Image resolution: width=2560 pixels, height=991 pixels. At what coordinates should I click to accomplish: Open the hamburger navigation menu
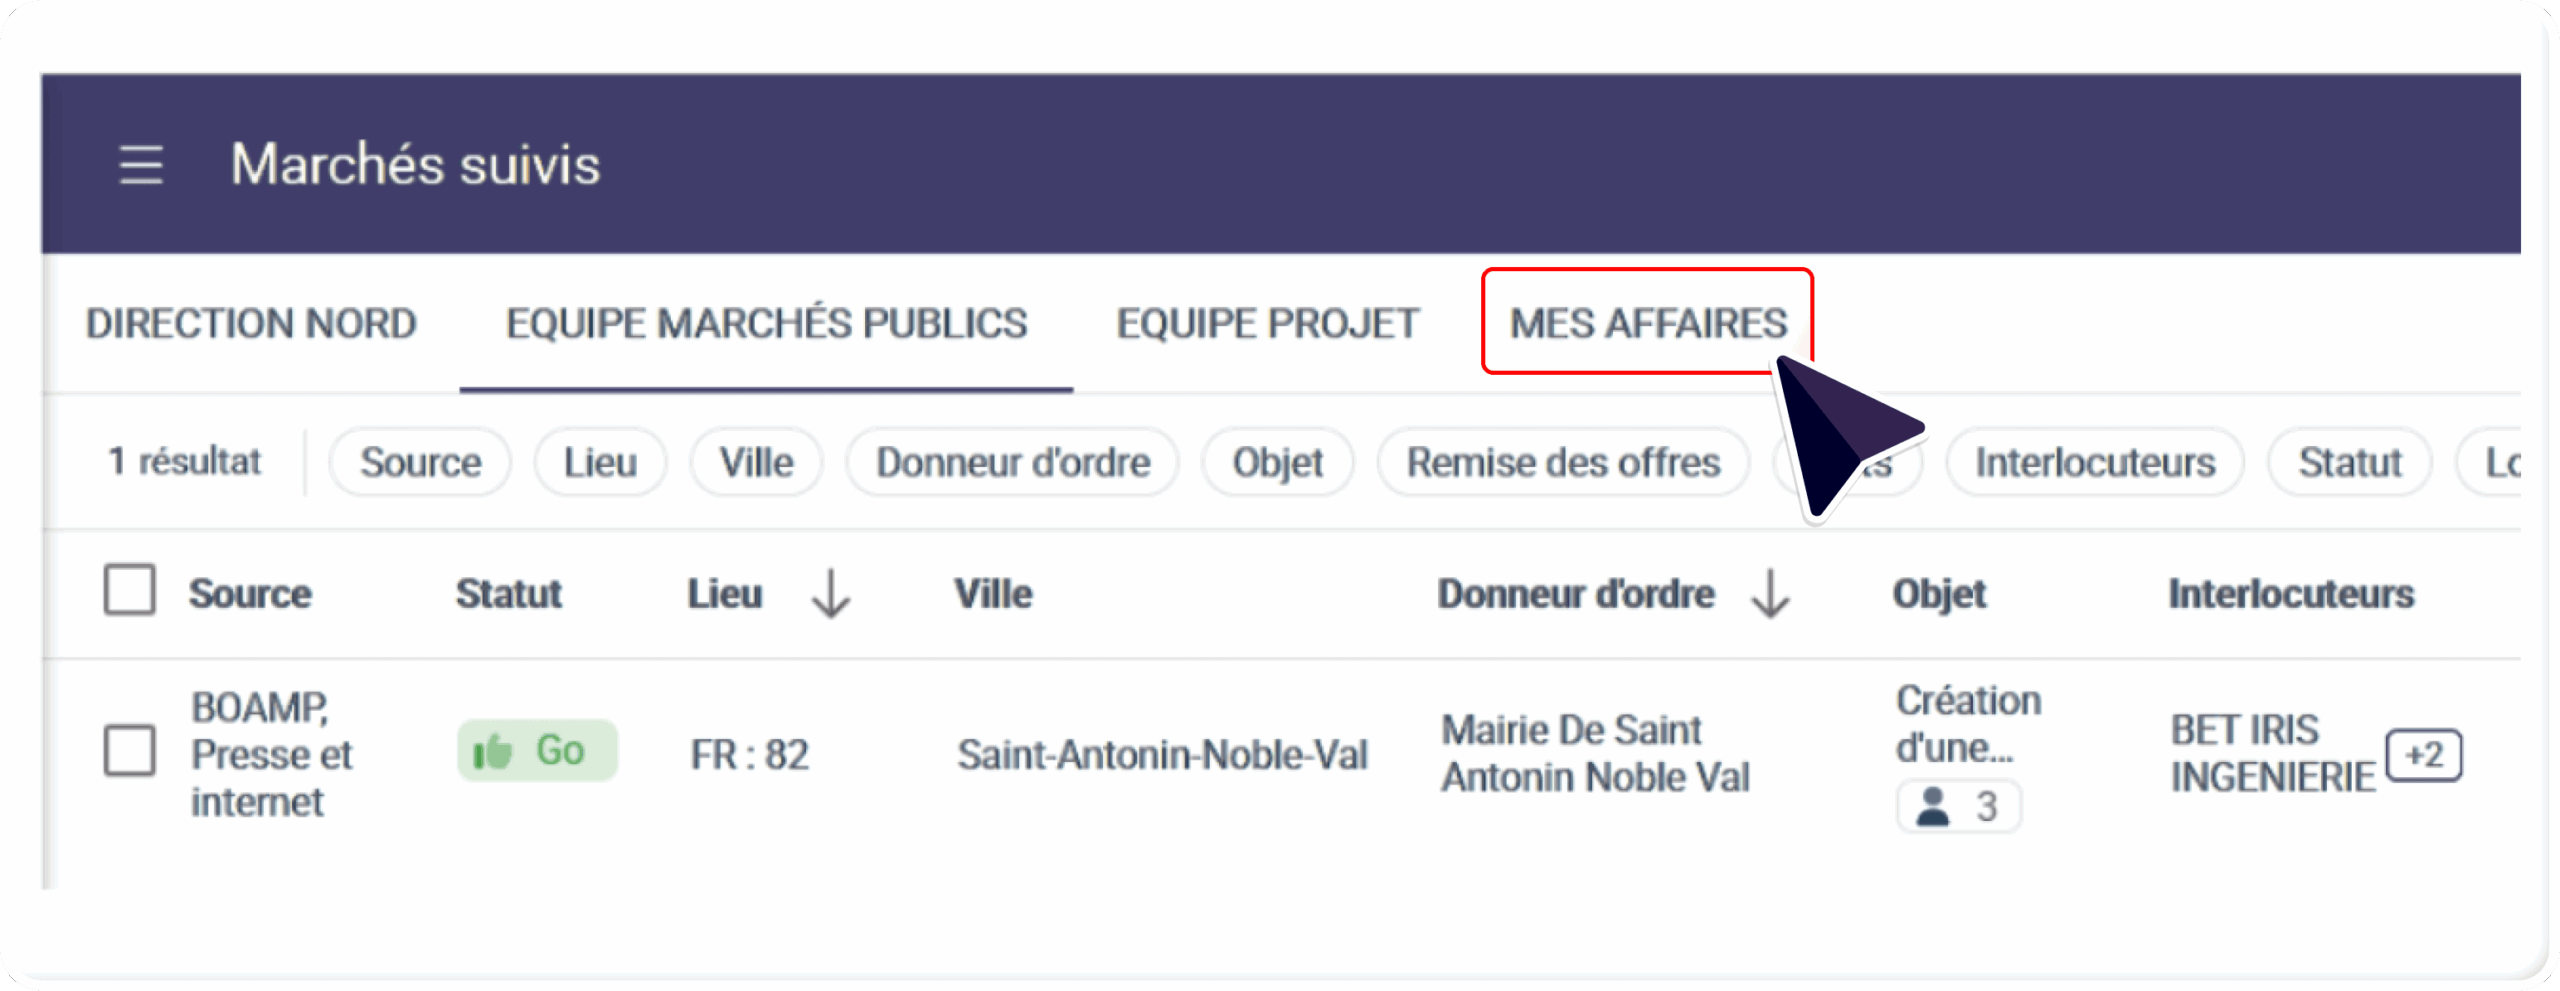[x=141, y=164]
